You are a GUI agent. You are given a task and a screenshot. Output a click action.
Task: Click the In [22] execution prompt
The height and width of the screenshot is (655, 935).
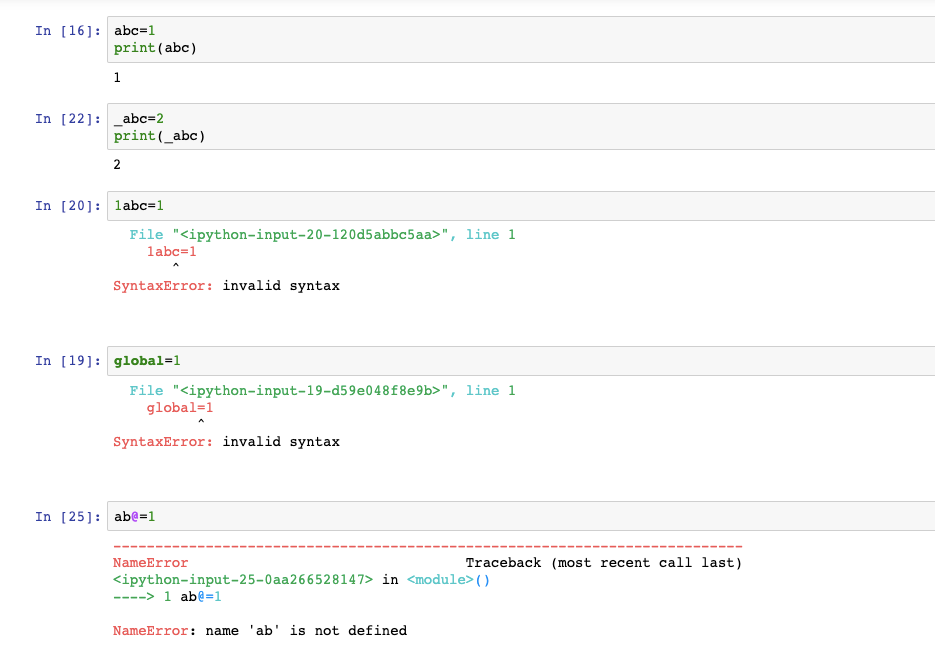click(x=67, y=119)
